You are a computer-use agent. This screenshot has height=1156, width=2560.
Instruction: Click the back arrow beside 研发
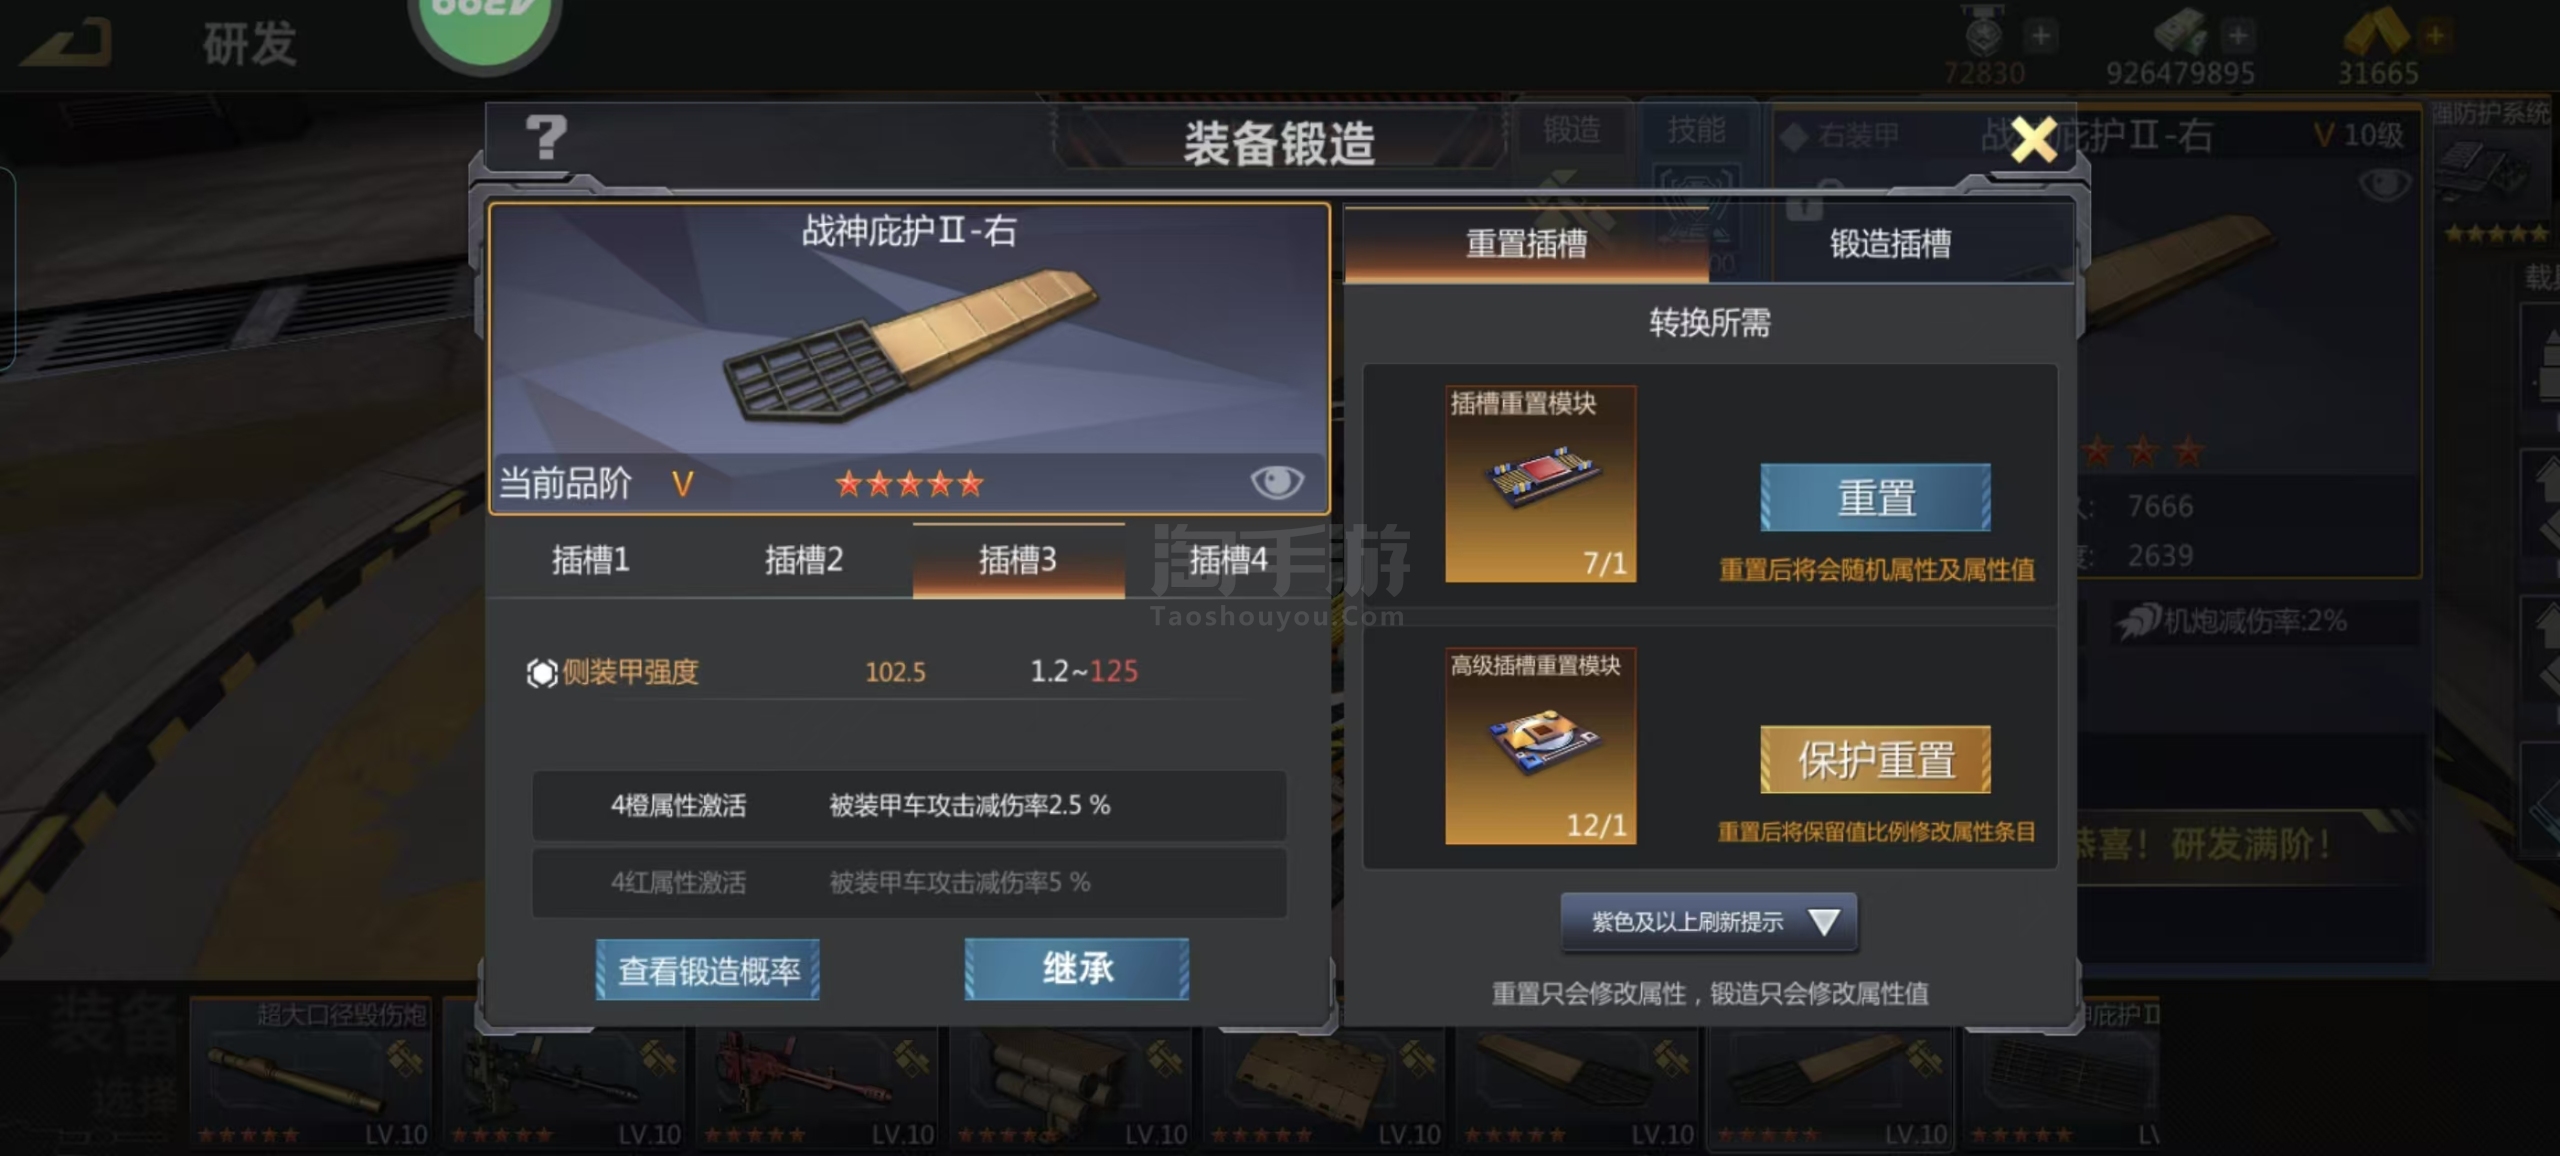coord(67,43)
